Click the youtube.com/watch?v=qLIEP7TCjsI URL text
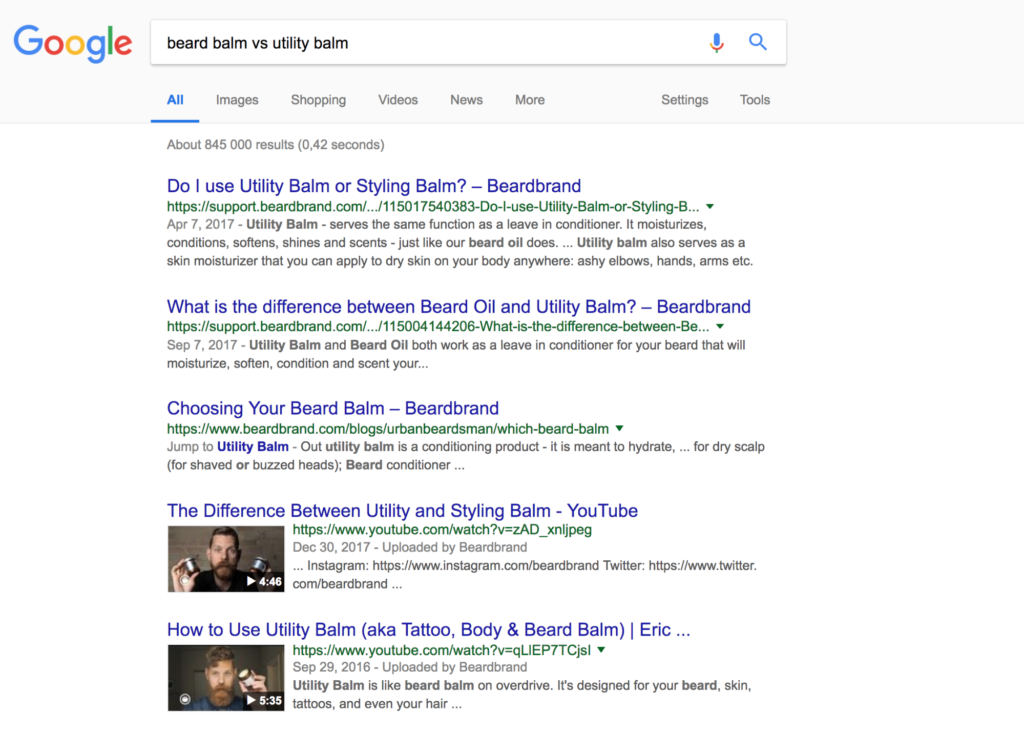 [x=441, y=650]
